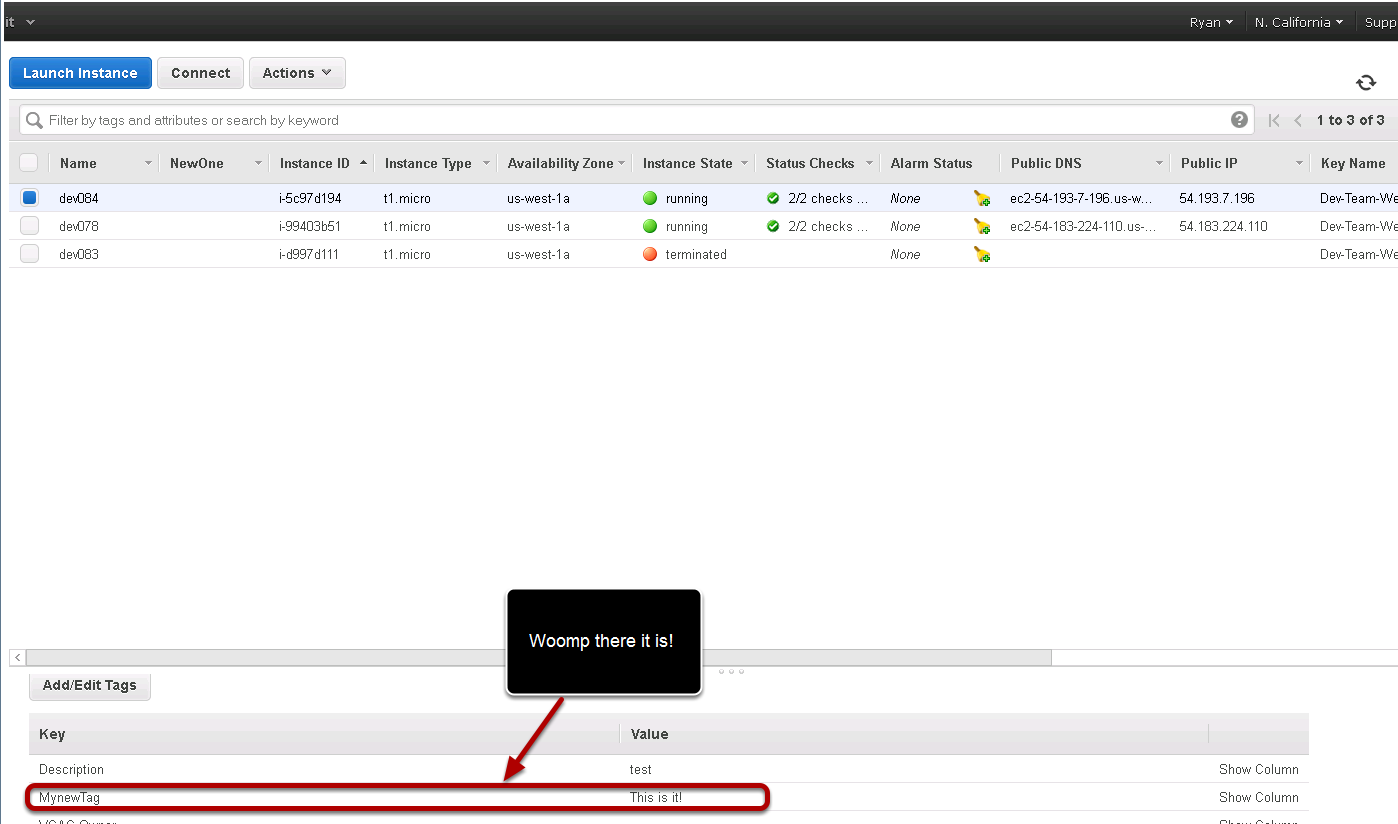The width and height of the screenshot is (1398, 824).
Task: Go to first page of results icon
Action: coord(1274,120)
